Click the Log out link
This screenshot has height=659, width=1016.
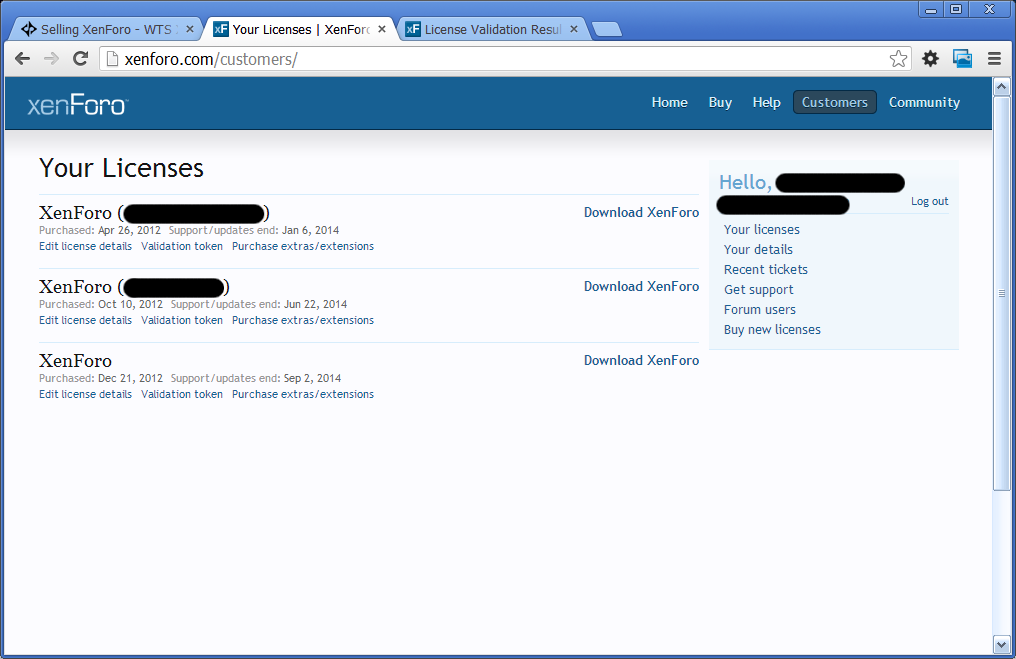pos(929,202)
